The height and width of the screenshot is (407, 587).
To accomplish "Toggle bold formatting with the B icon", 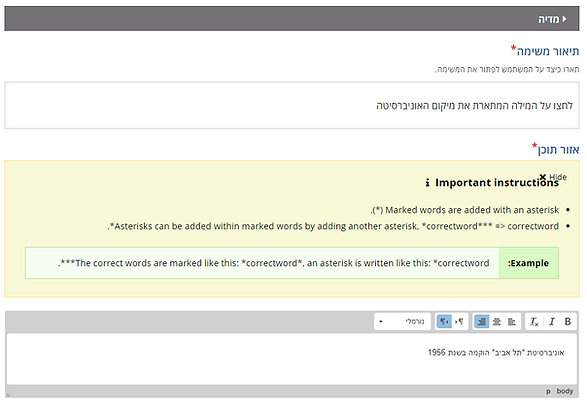I will coord(568,322).
